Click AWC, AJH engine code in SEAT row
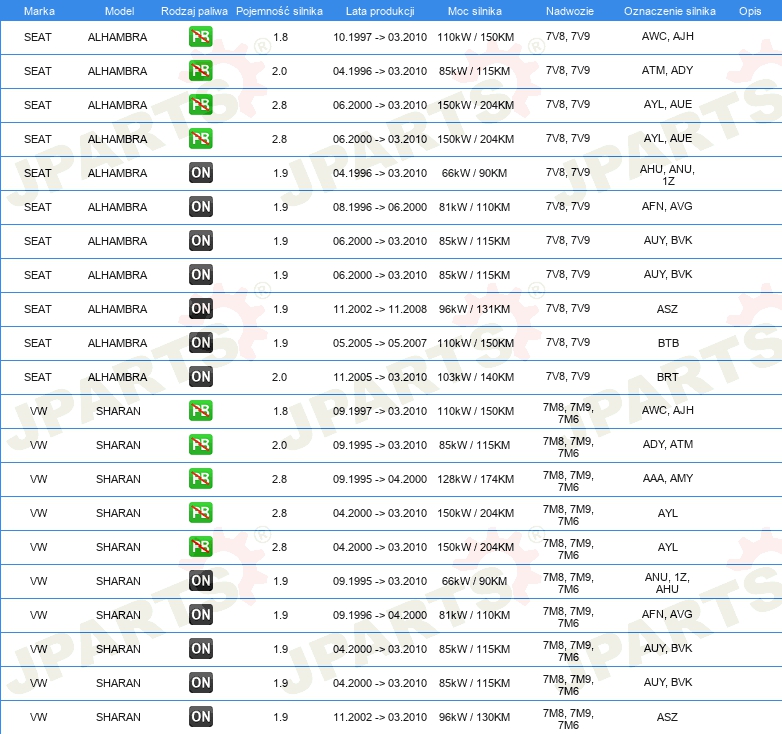 667,36
